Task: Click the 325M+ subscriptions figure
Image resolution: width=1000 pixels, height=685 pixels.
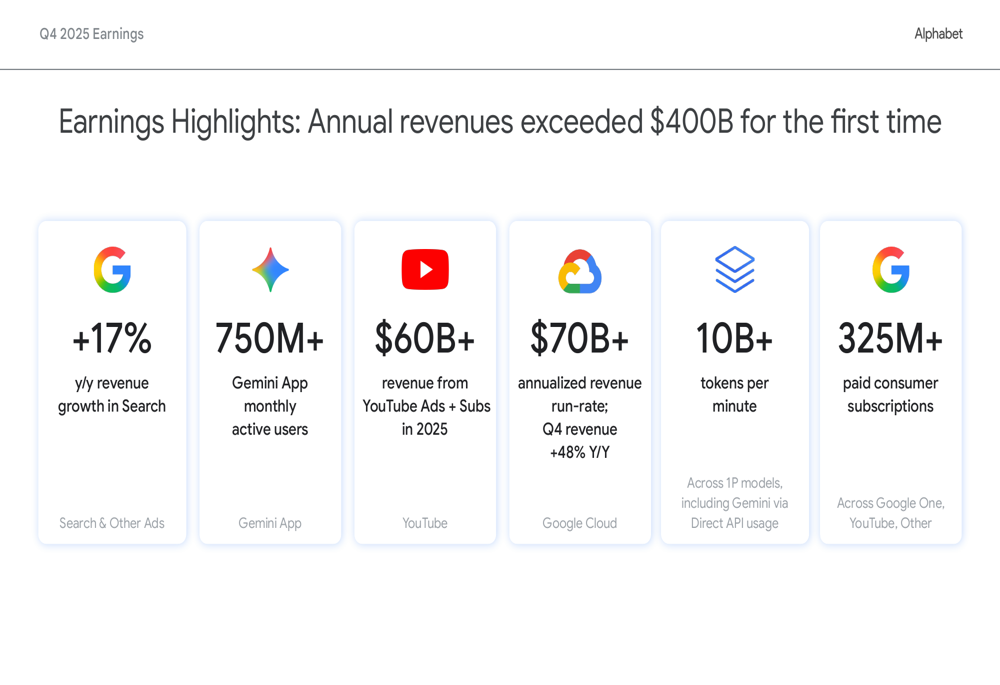Action: click(890, 340)
